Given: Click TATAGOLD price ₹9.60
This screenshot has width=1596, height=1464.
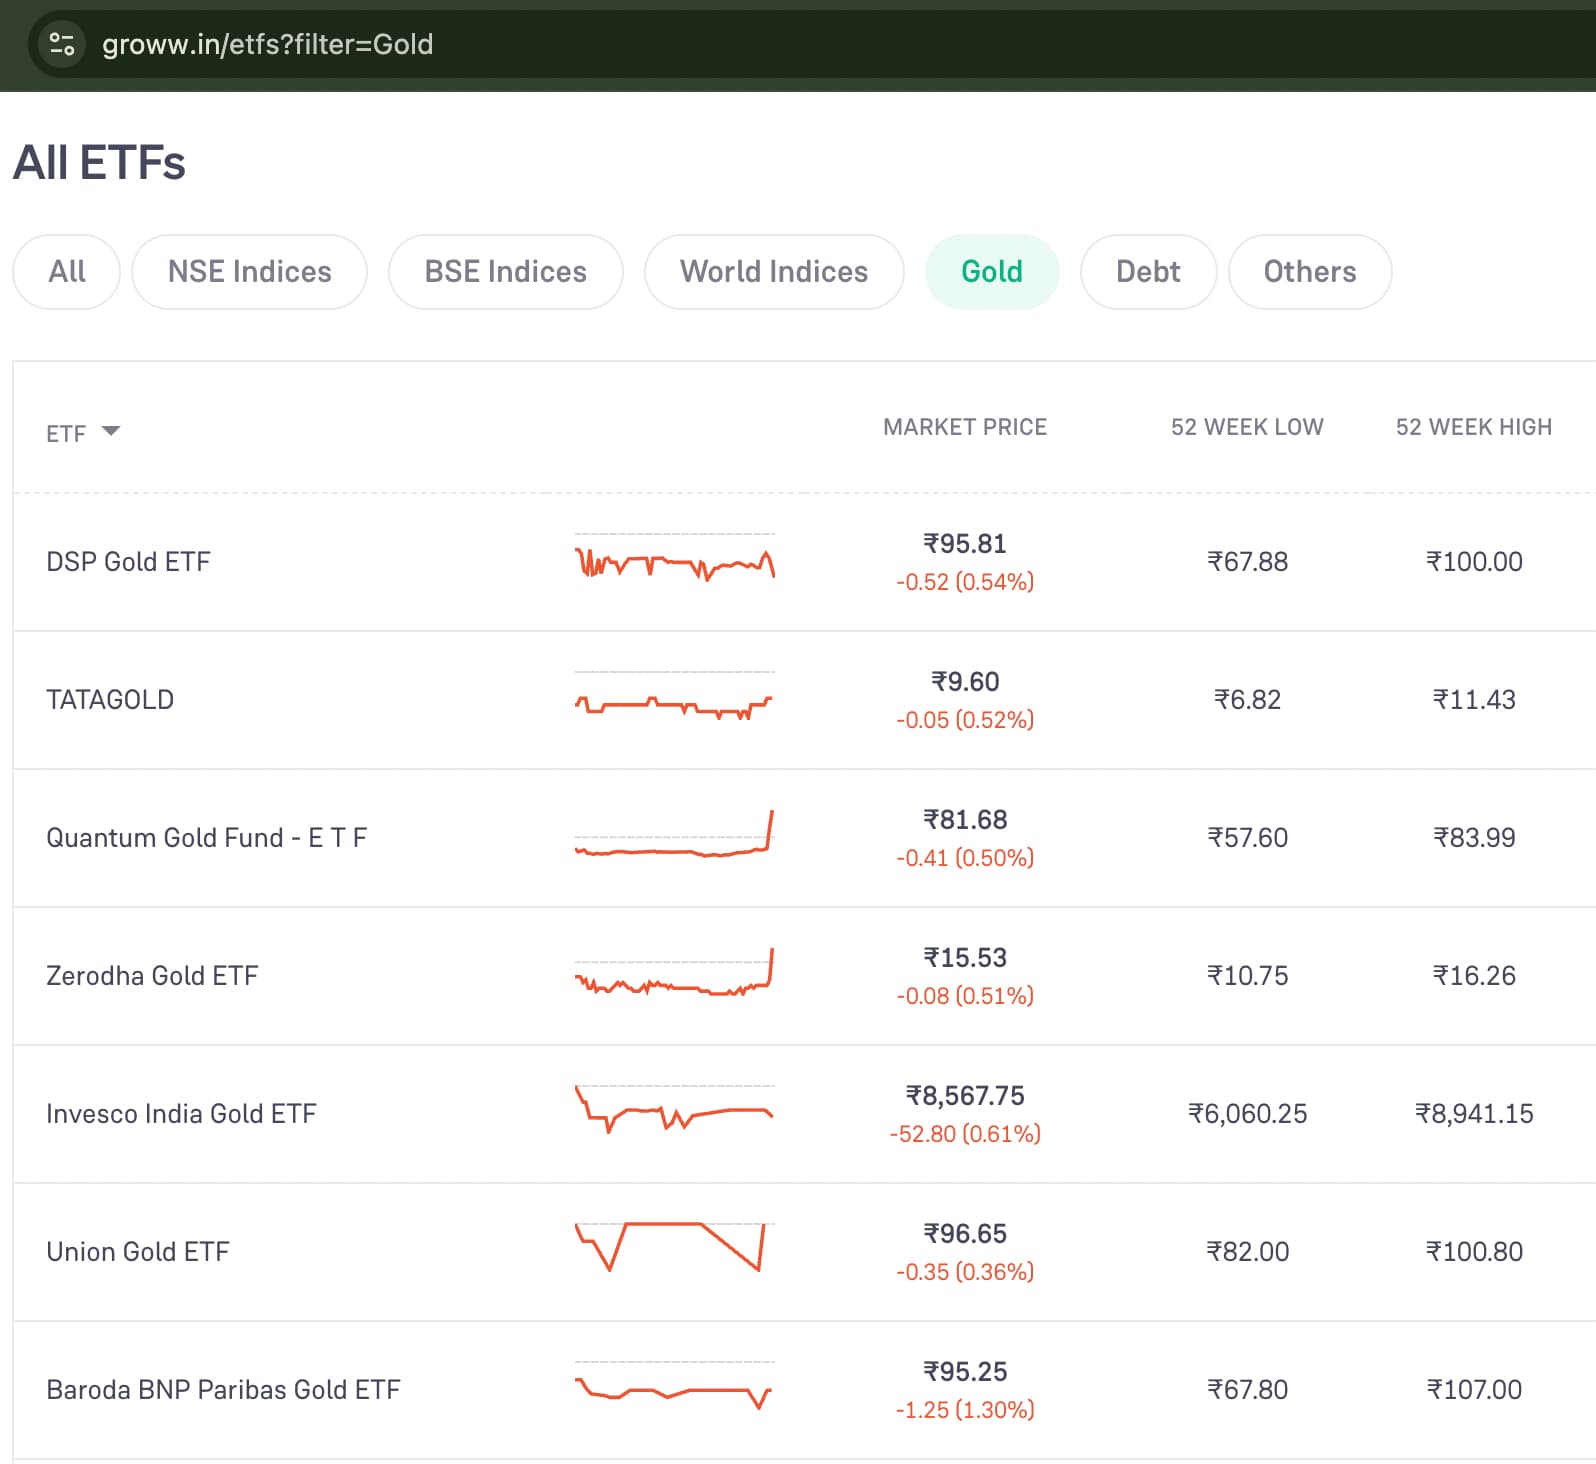Looking at the screenshot, I should tap(965, 682).
